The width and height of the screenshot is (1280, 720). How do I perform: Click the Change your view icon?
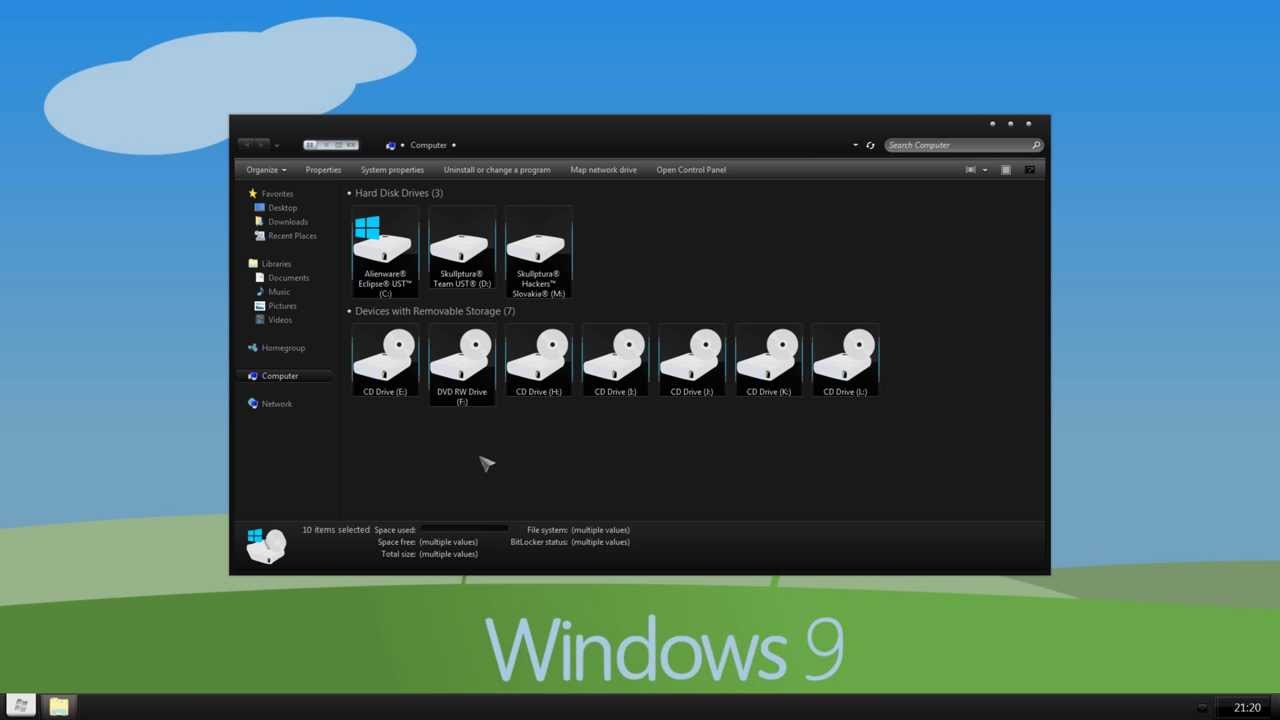tap(970, 170)
